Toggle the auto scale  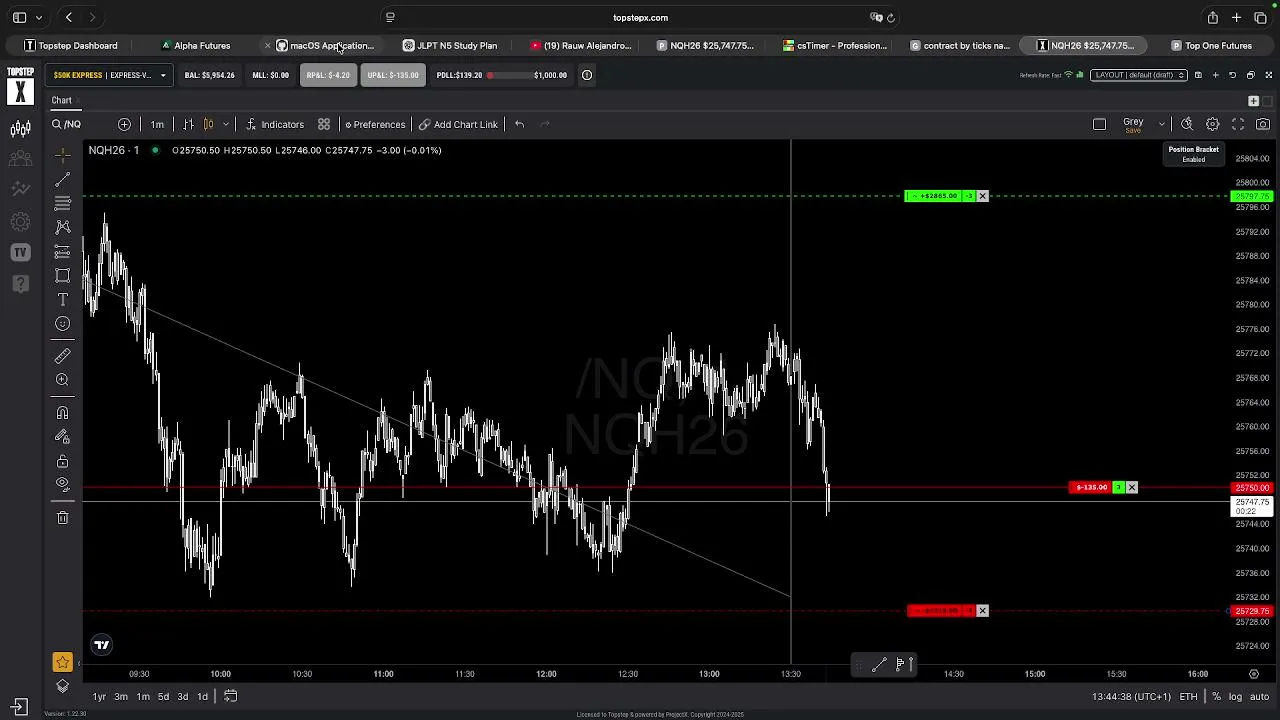(x=1259, y=696)
